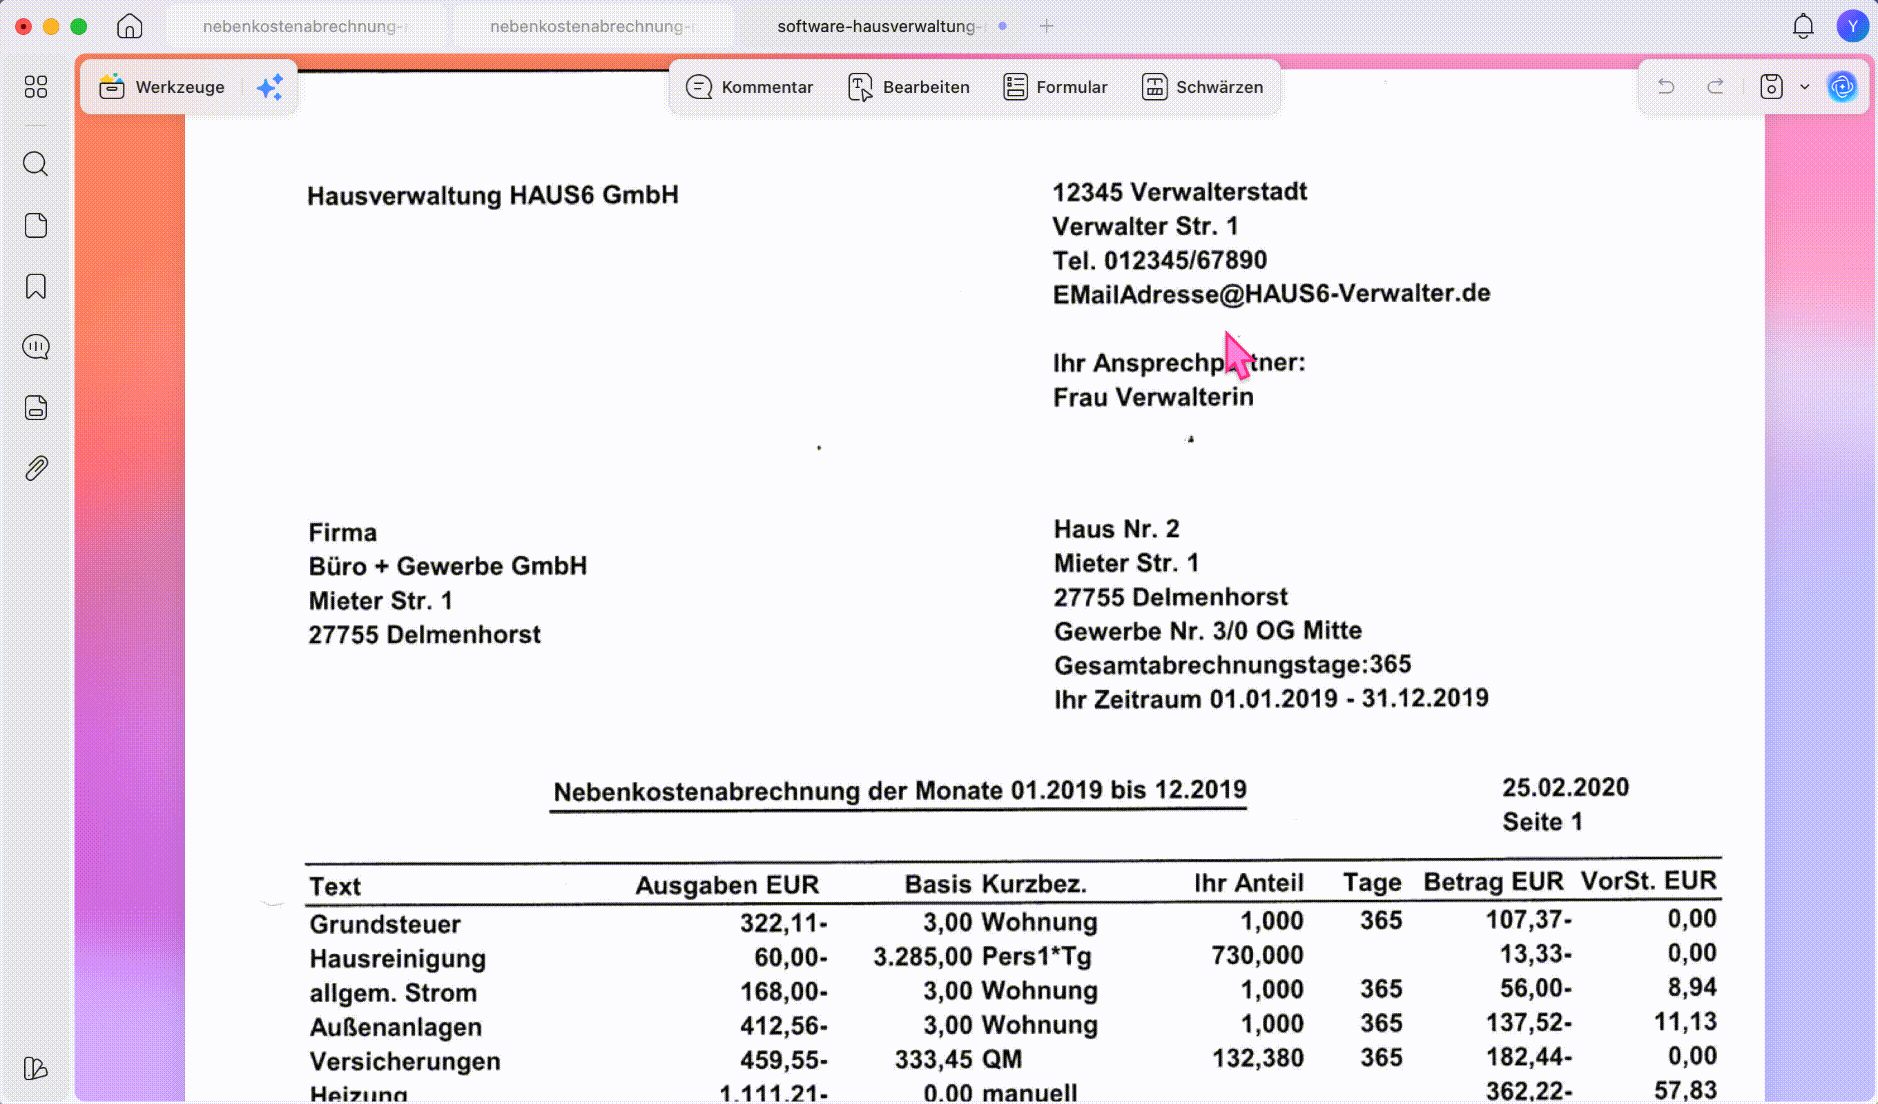Click the title Nebenkostenabrechnung der Monate
The image size is (1878, 1104).
(900, 791)
